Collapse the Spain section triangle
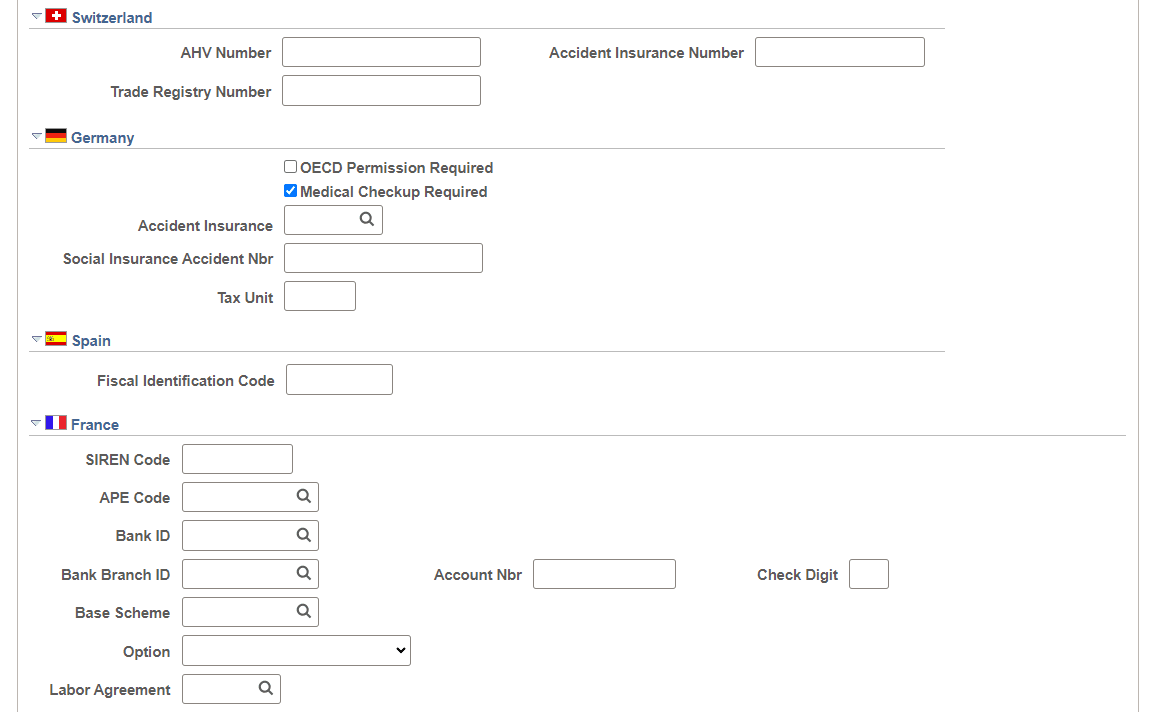Screen dimensions: 1150x712 tap(36, 338)
